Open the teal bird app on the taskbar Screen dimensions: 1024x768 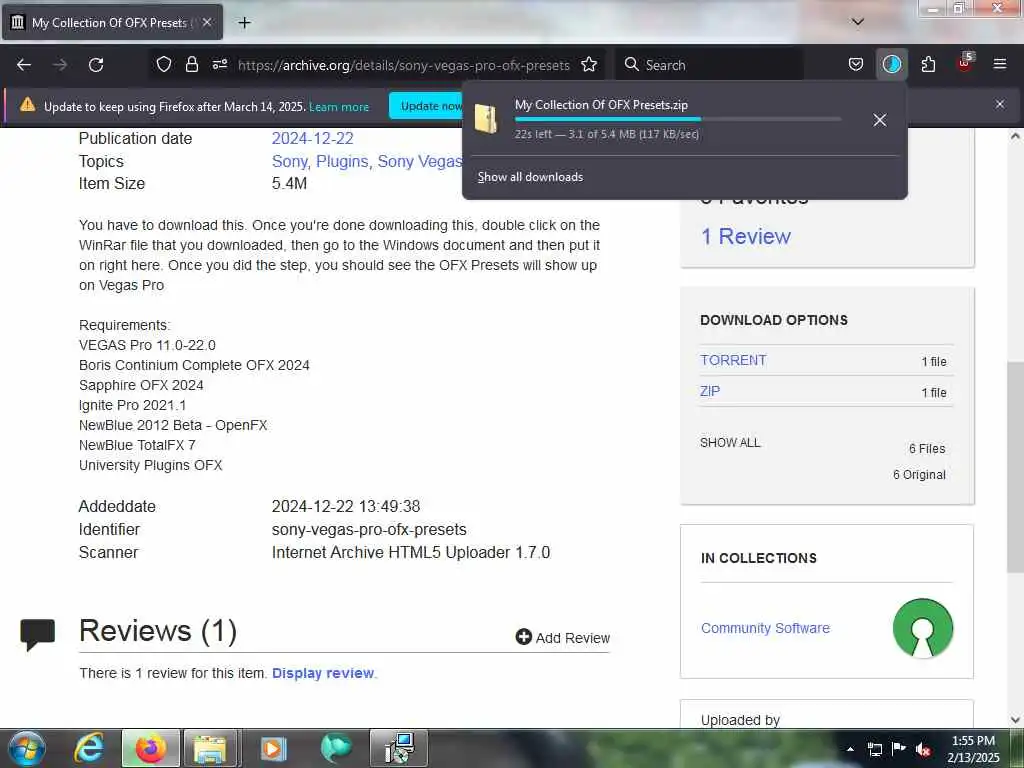336,748
